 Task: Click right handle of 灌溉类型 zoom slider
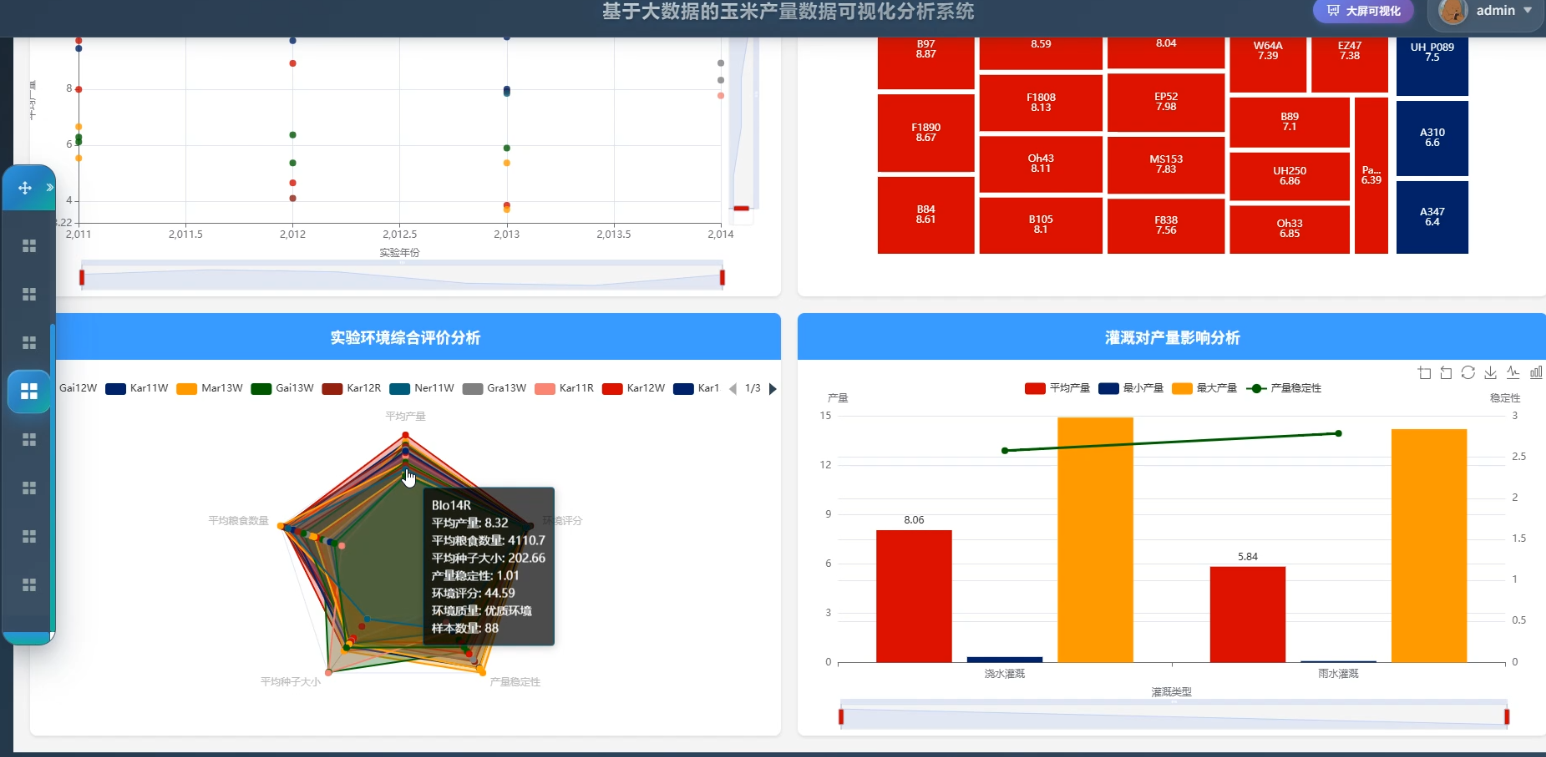[1506, 716]
